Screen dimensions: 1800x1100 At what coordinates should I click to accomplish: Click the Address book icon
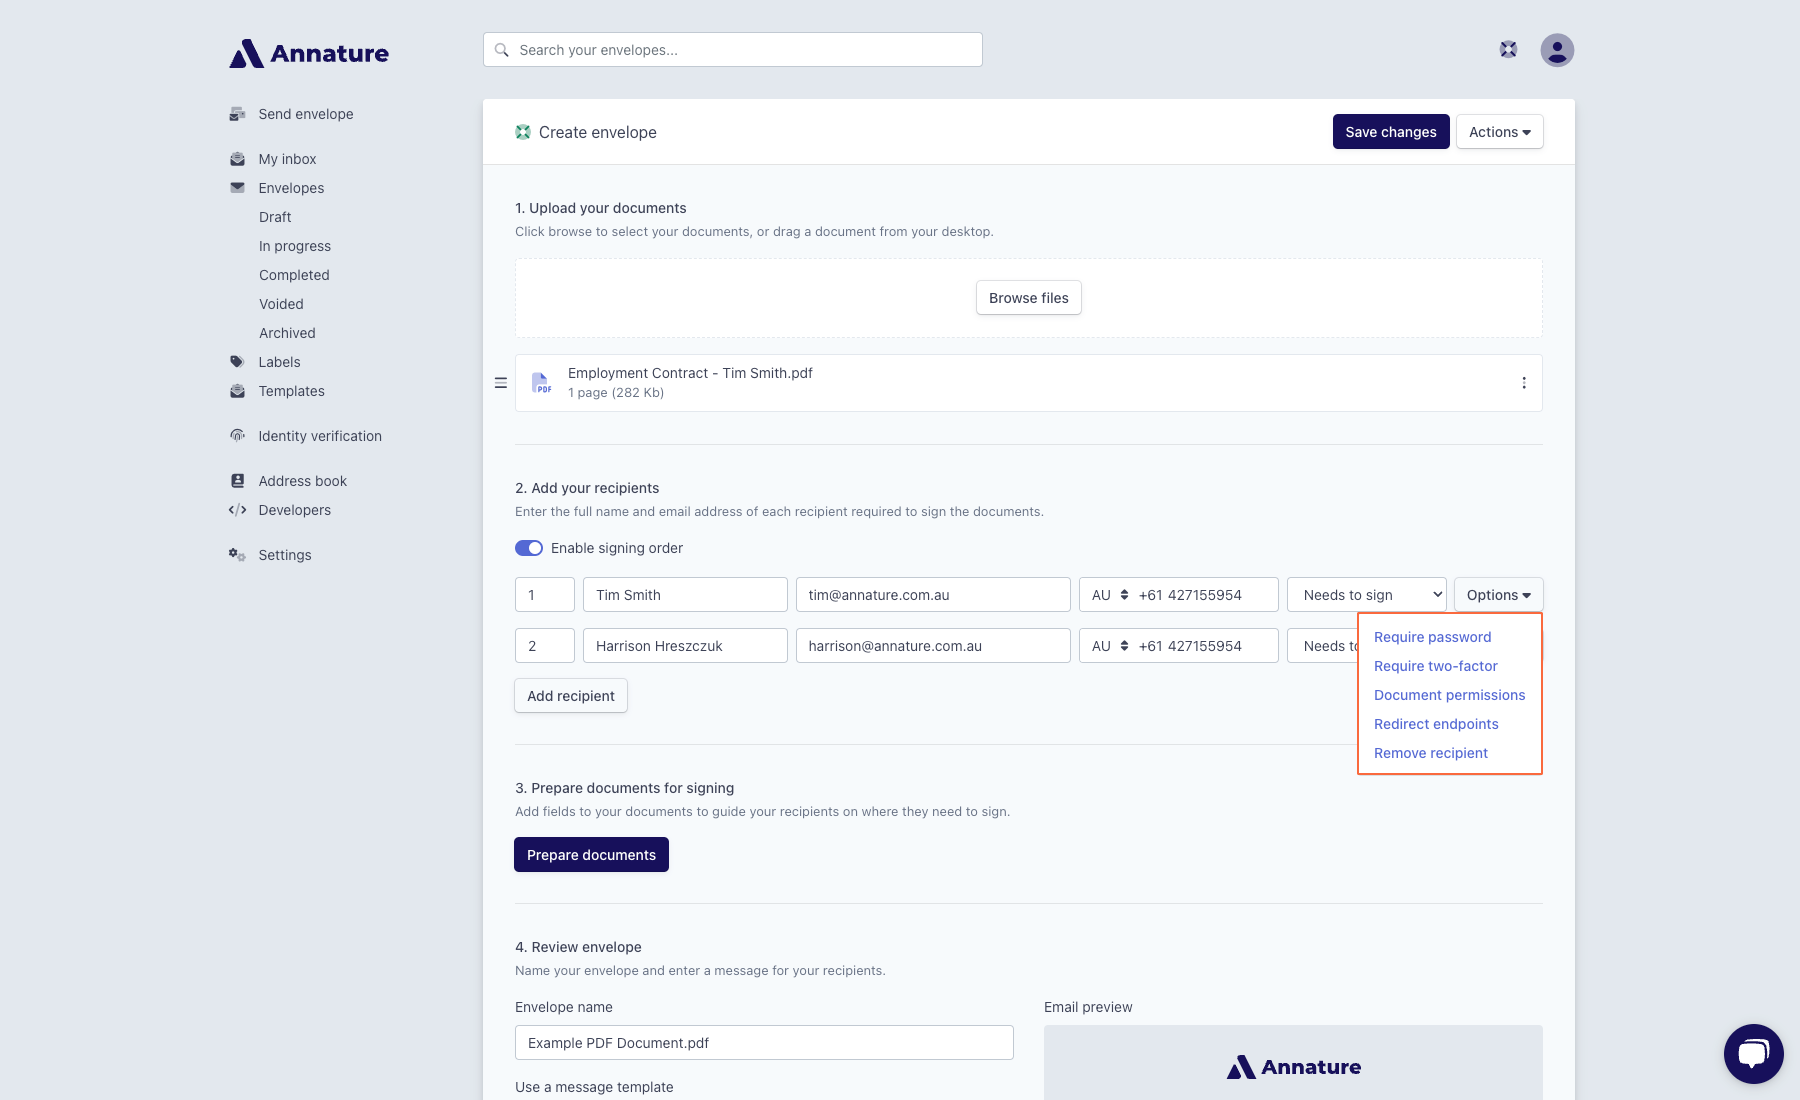tap(237, 481)
